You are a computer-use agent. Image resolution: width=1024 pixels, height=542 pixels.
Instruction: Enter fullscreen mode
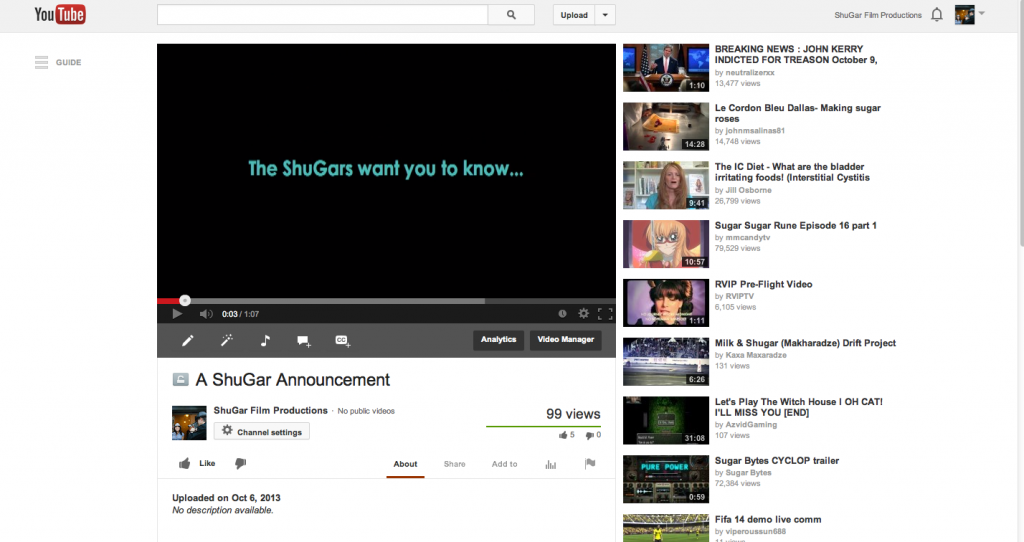pos(605,314)
